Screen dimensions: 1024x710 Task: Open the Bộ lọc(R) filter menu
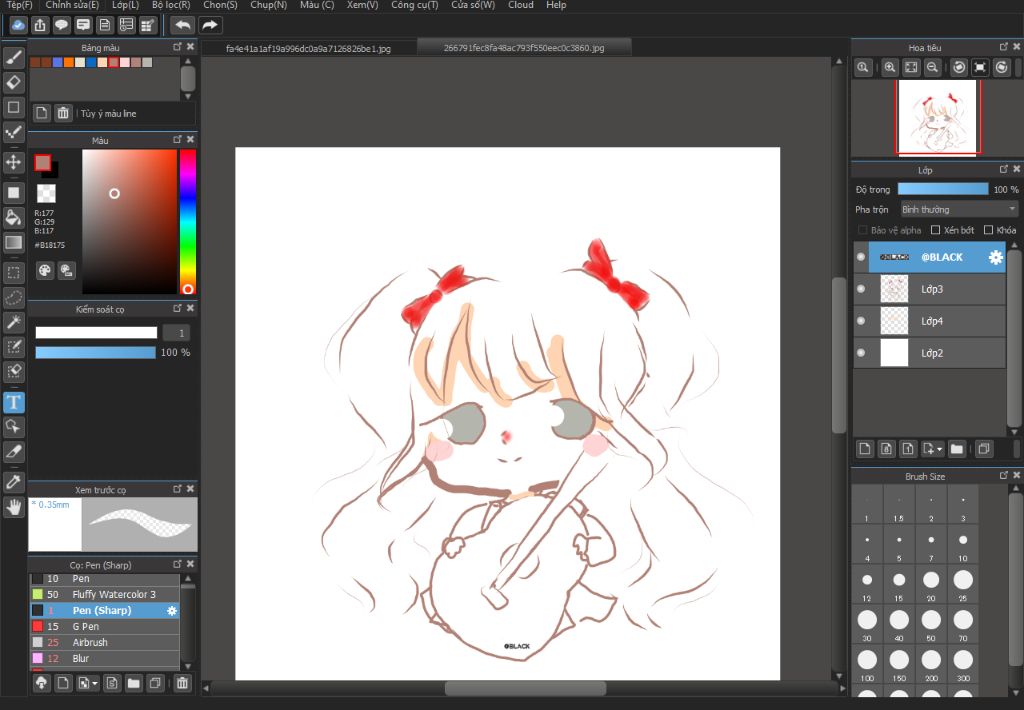click(x=171, y=5)
